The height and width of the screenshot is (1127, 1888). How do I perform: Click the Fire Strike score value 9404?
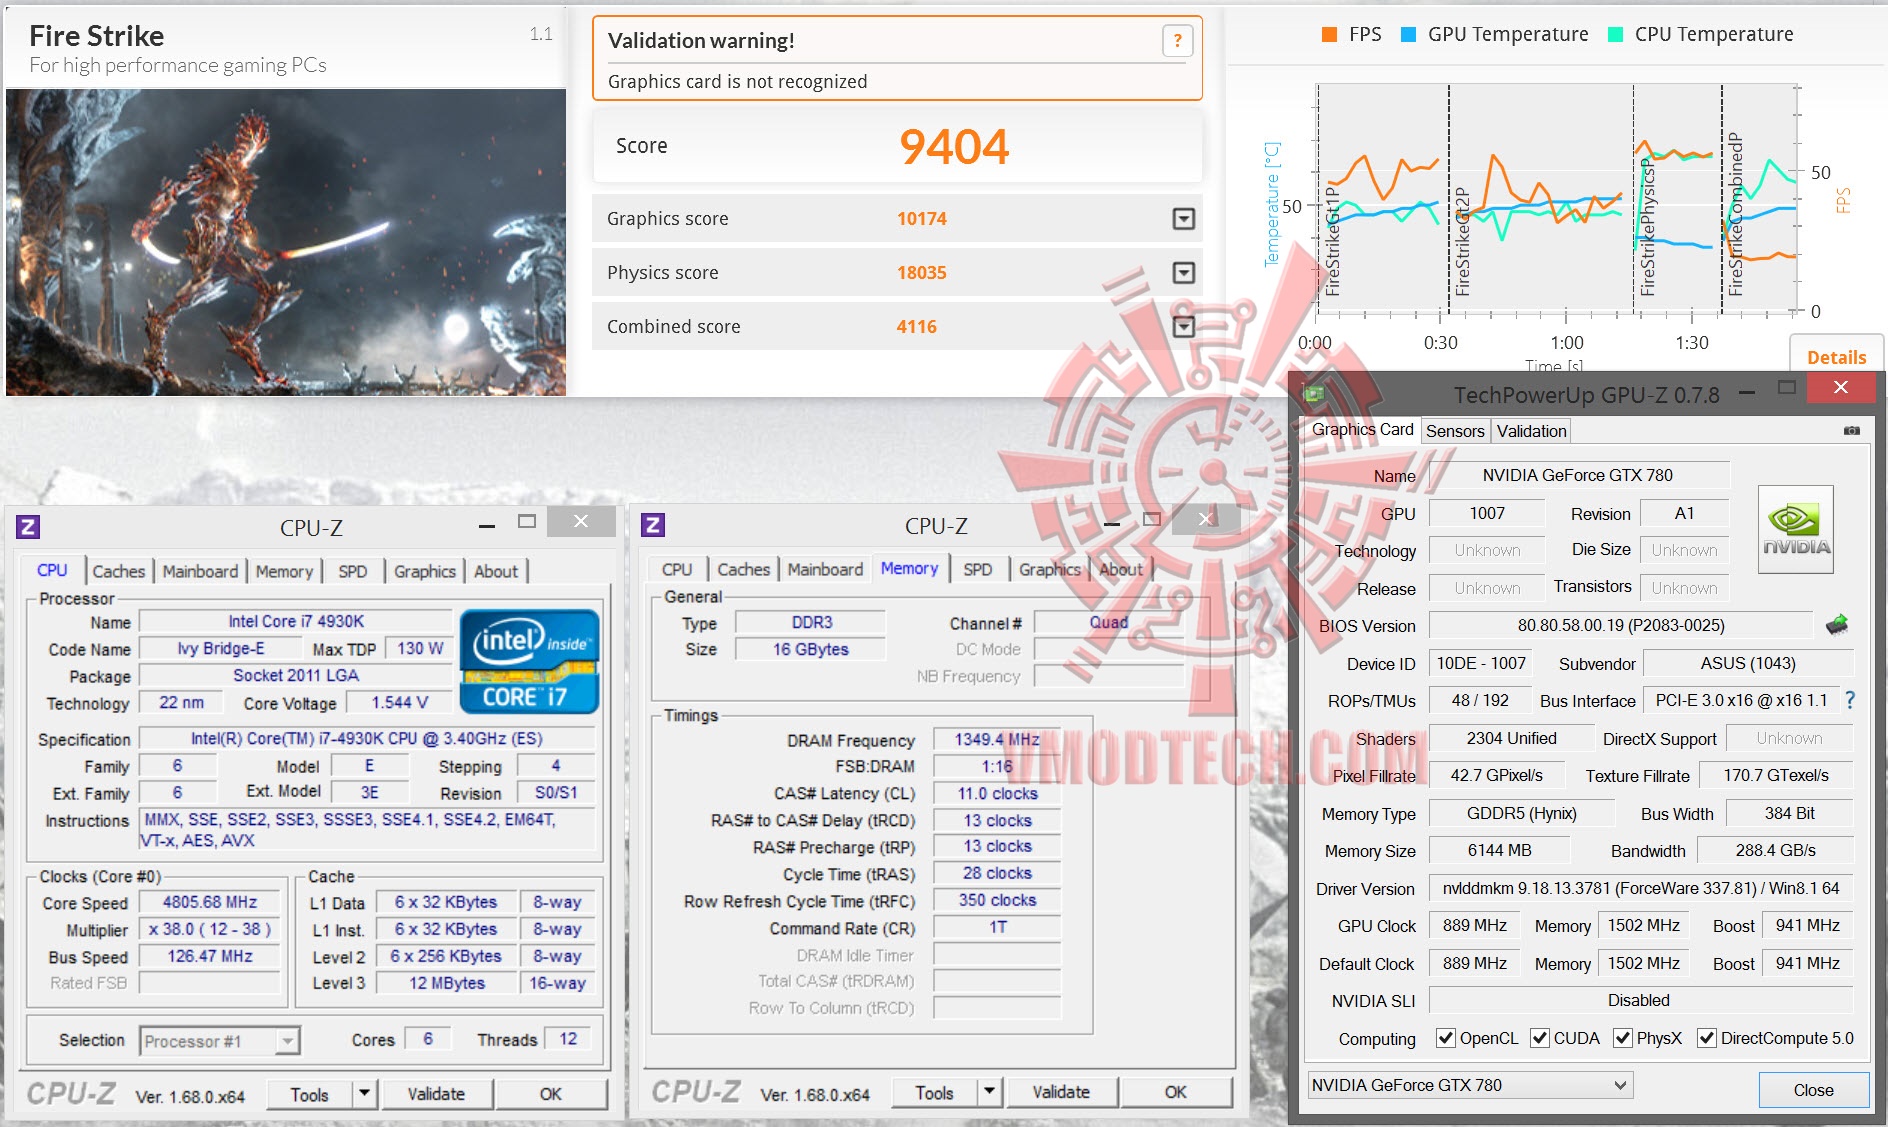pos(954,147)
